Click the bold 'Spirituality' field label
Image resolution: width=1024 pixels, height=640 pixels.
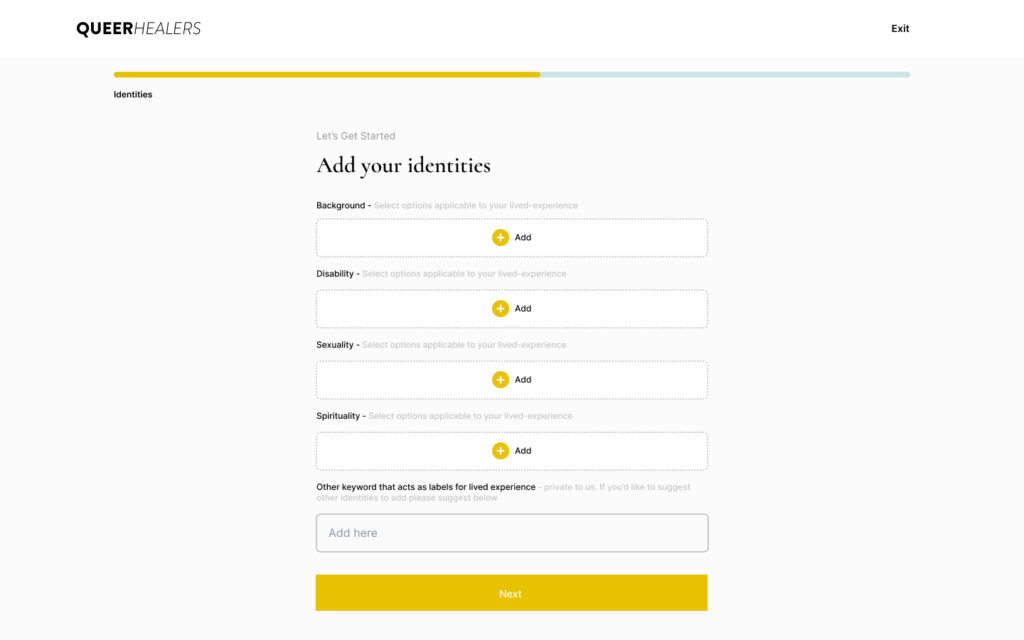coord(339,416)
